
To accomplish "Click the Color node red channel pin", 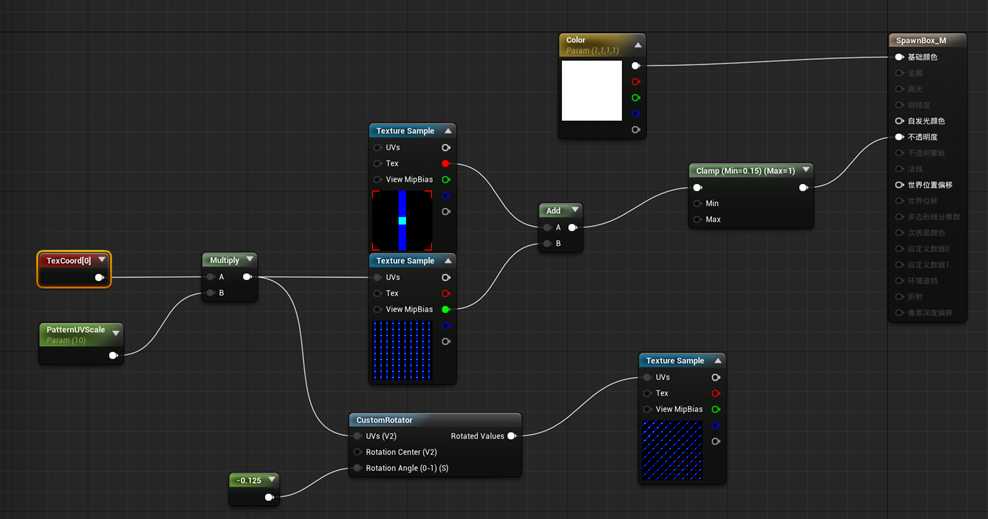I will tap(636, 82).
